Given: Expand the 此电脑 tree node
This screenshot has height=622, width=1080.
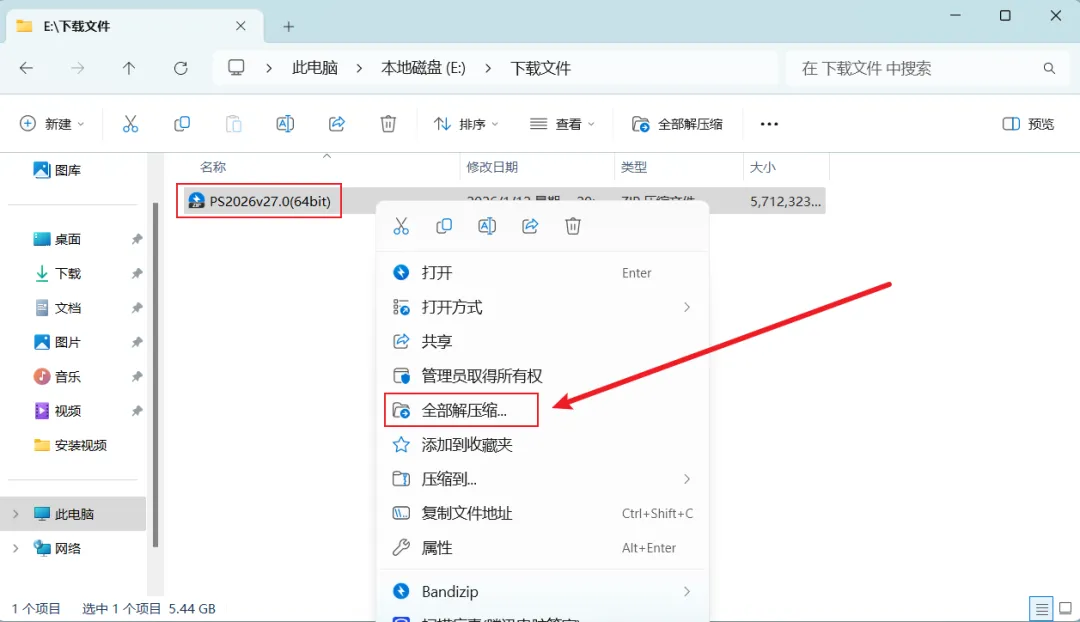Looking at the screenshot, I should (x=15, y=514).
